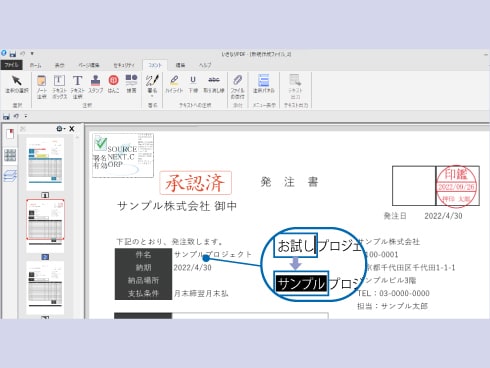The height and width of the screenshot is (368, 490).
Task: Click undo icon in lower quick toolbar
Action: click(16, 116)
